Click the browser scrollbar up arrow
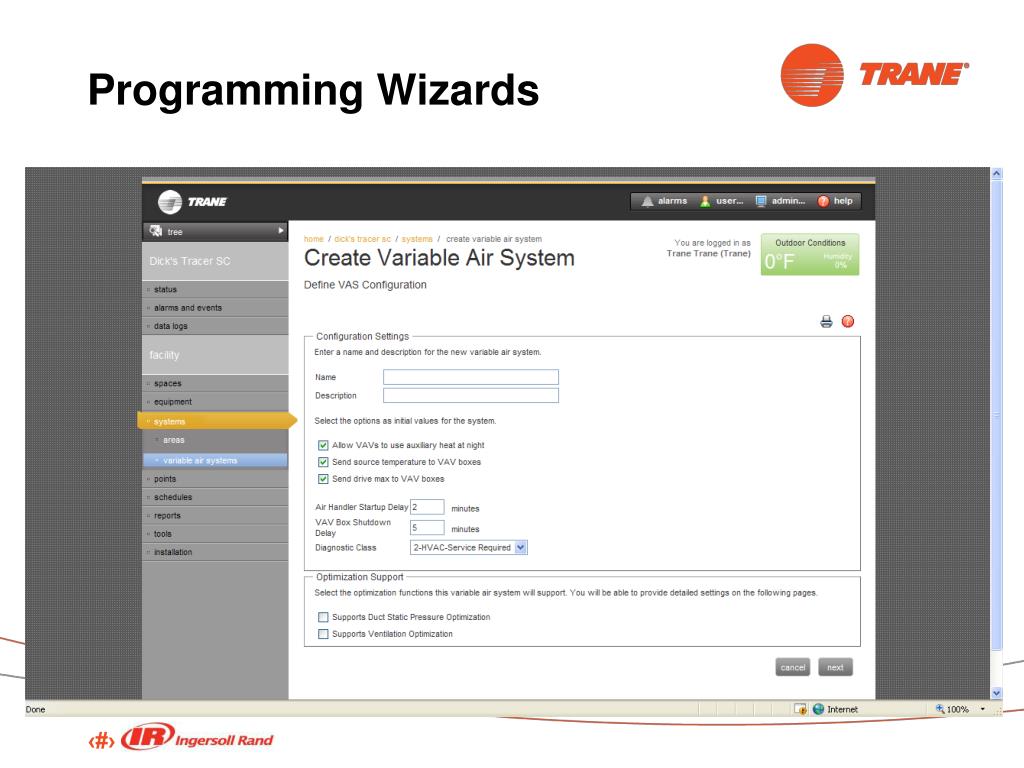 pyautogui.click(x=997, y=174)
